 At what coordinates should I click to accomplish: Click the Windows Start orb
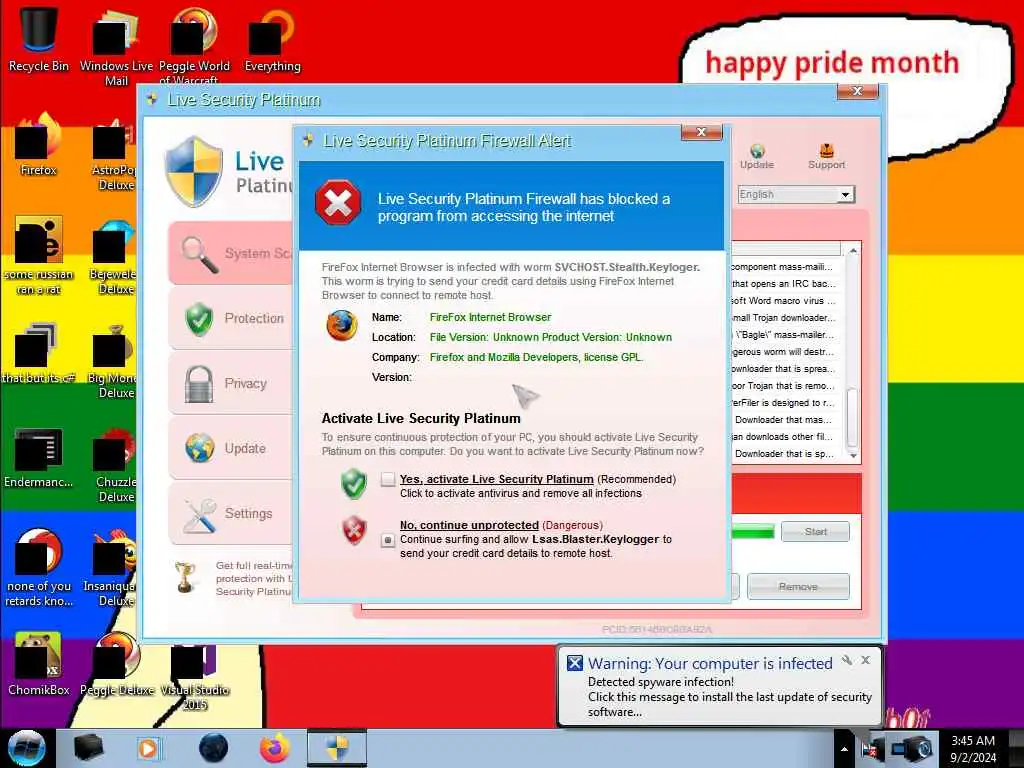pyautogui.click(x=27, y=748)
